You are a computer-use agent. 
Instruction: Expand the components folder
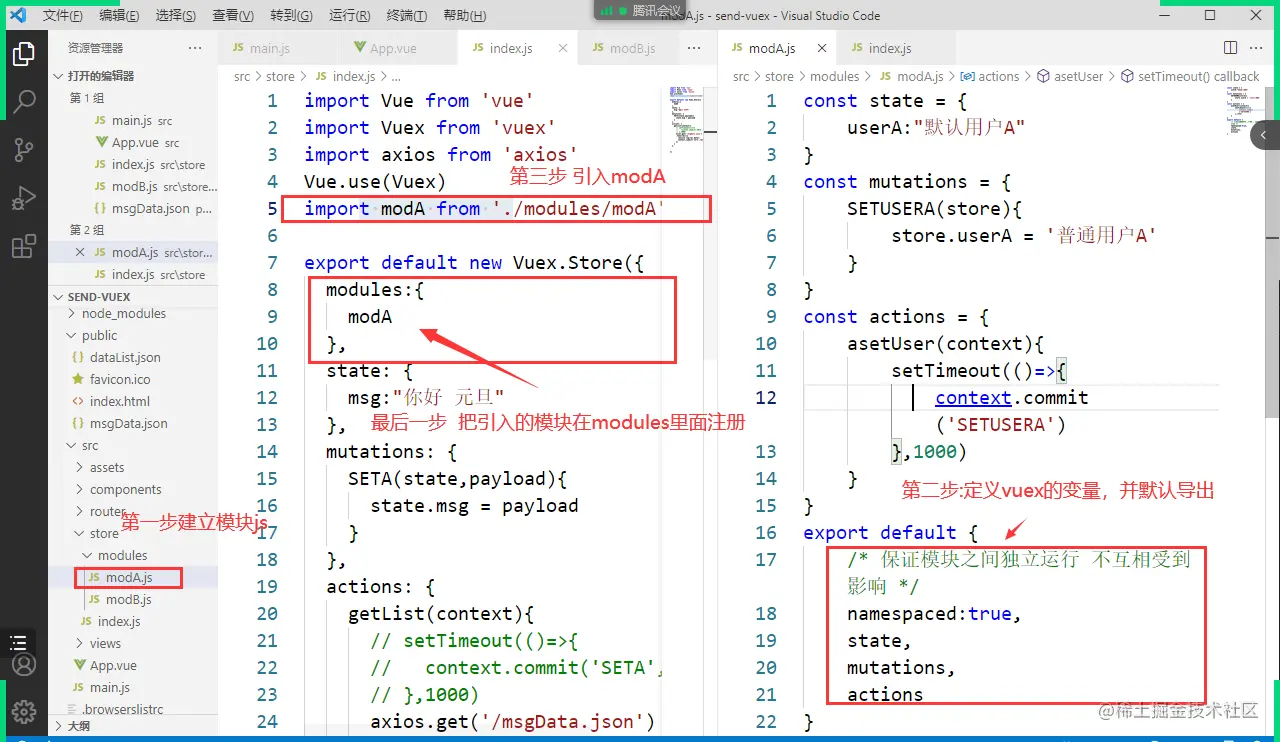[125, 490]
